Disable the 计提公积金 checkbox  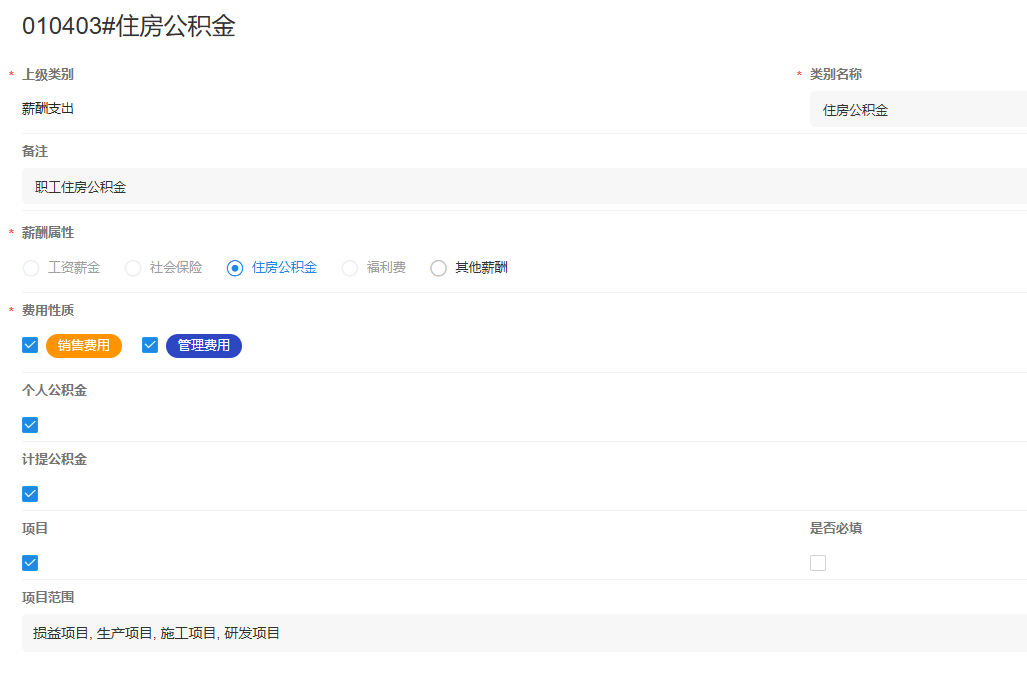click(x=30, y=493)
